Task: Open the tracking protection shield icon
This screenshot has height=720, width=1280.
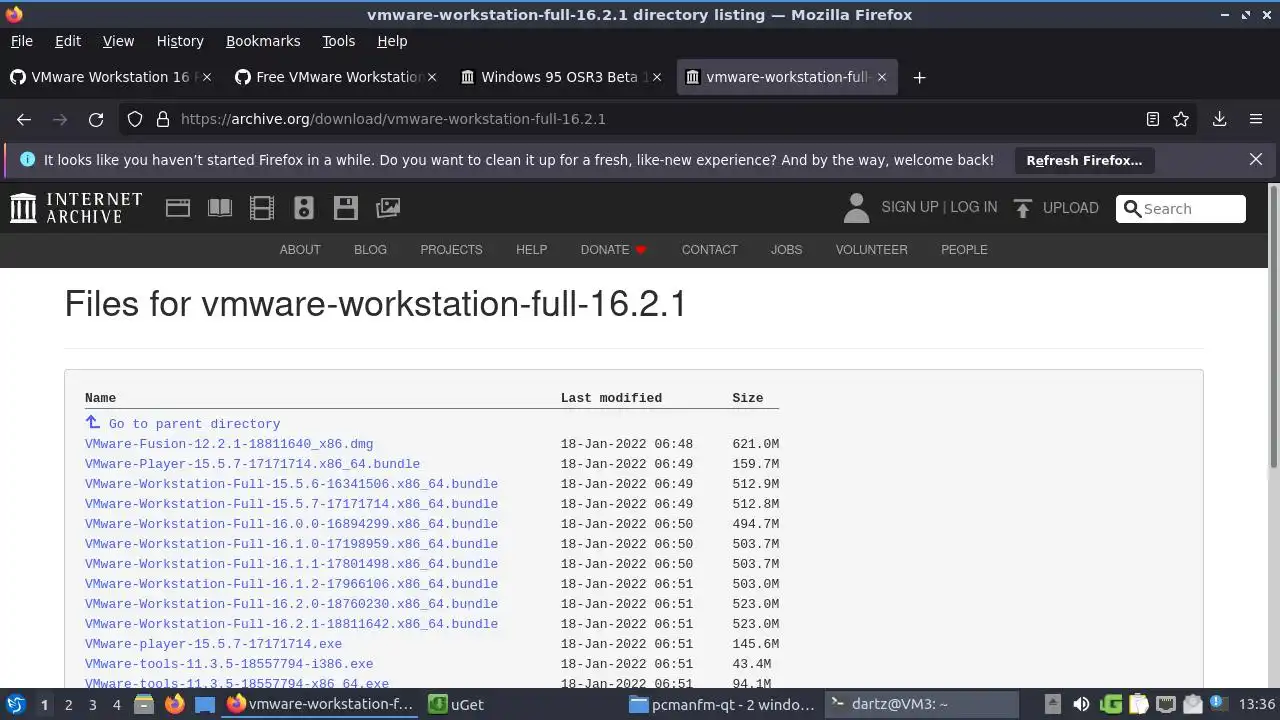Action: pyautogui.click(x=135, y=119)
